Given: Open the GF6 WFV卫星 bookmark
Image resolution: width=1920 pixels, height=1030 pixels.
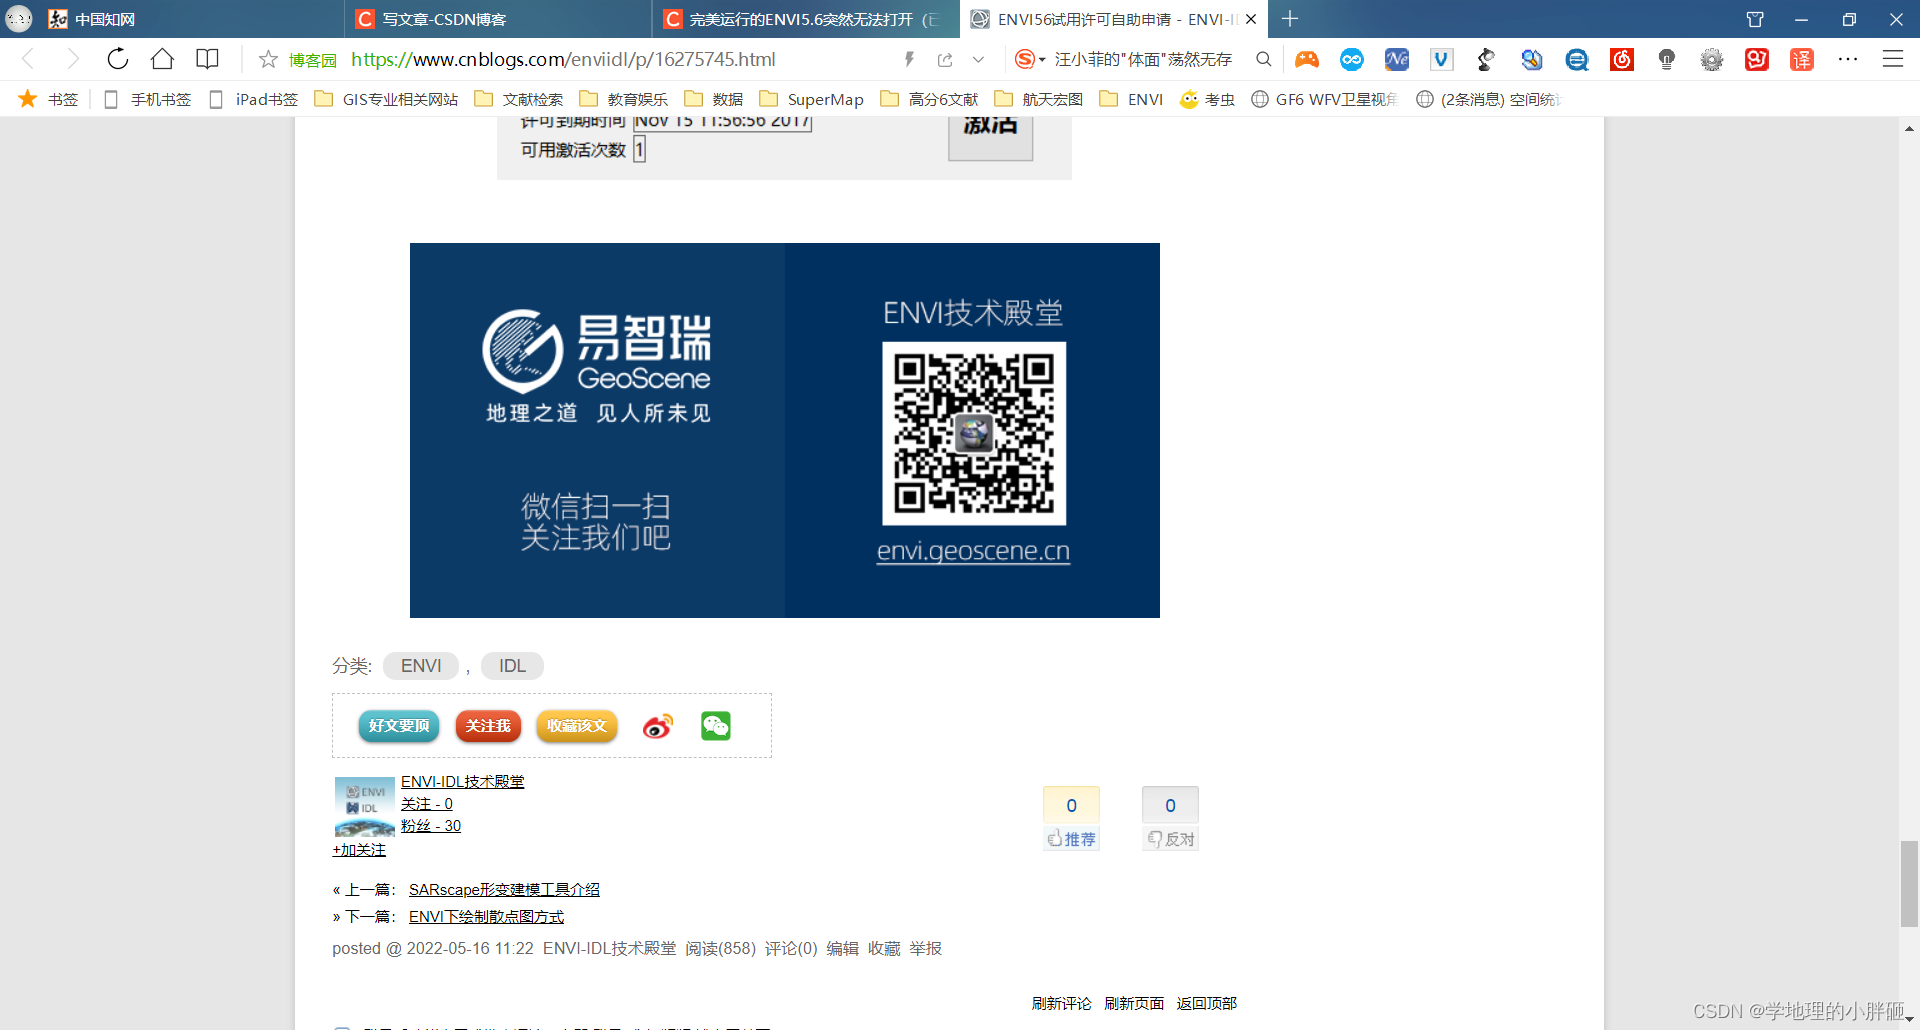Looking at the screenshot, I should [x=1325, y=99].
